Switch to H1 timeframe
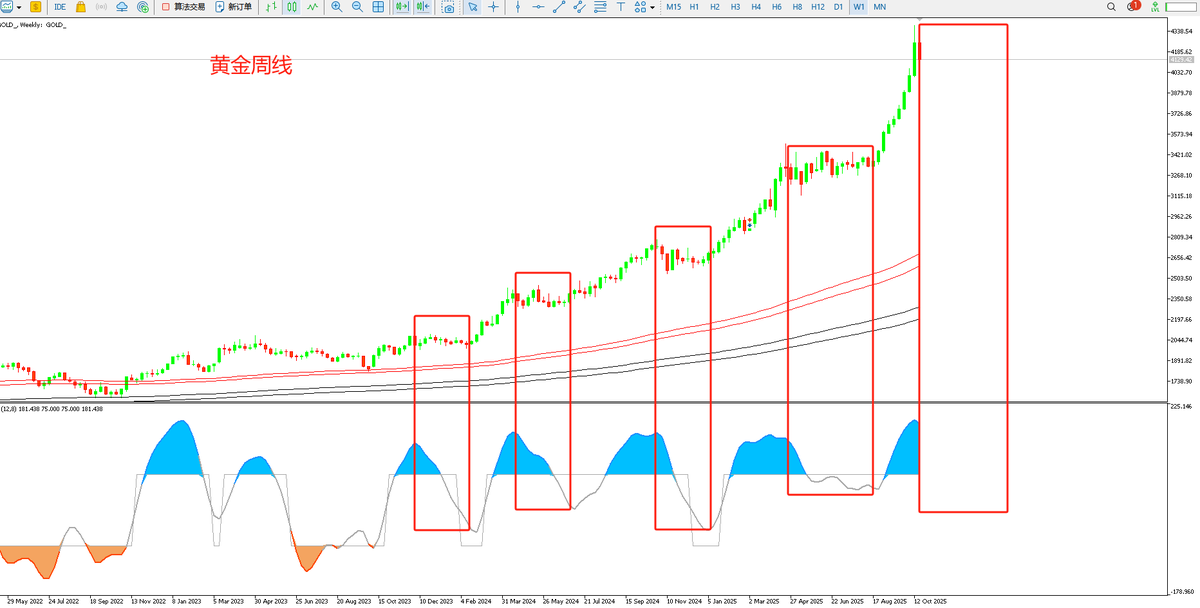The image size is (1200, 608). click(x=694, y=7)
